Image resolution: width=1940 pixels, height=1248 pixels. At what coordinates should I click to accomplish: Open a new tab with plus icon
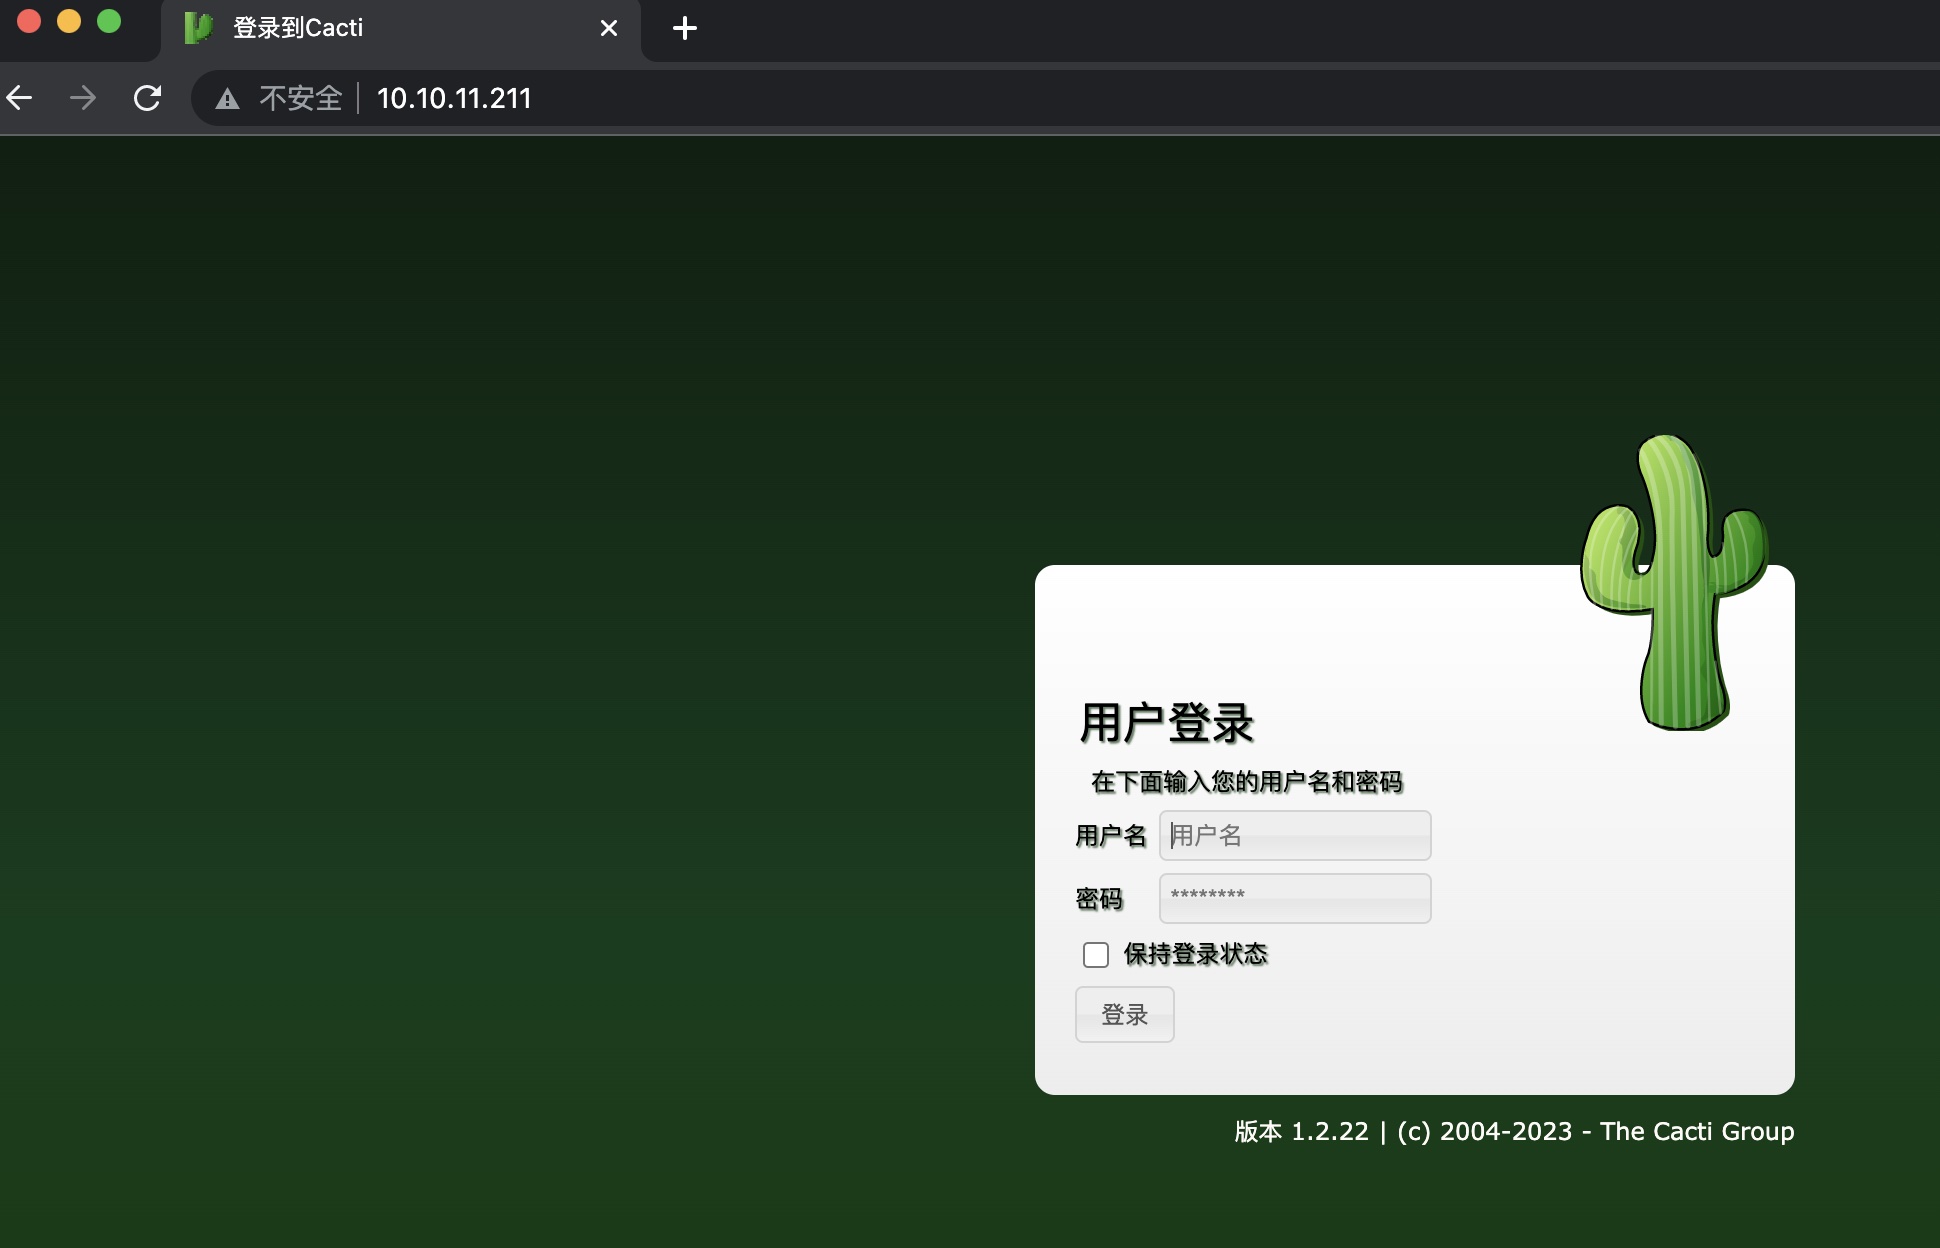(685, 28)
